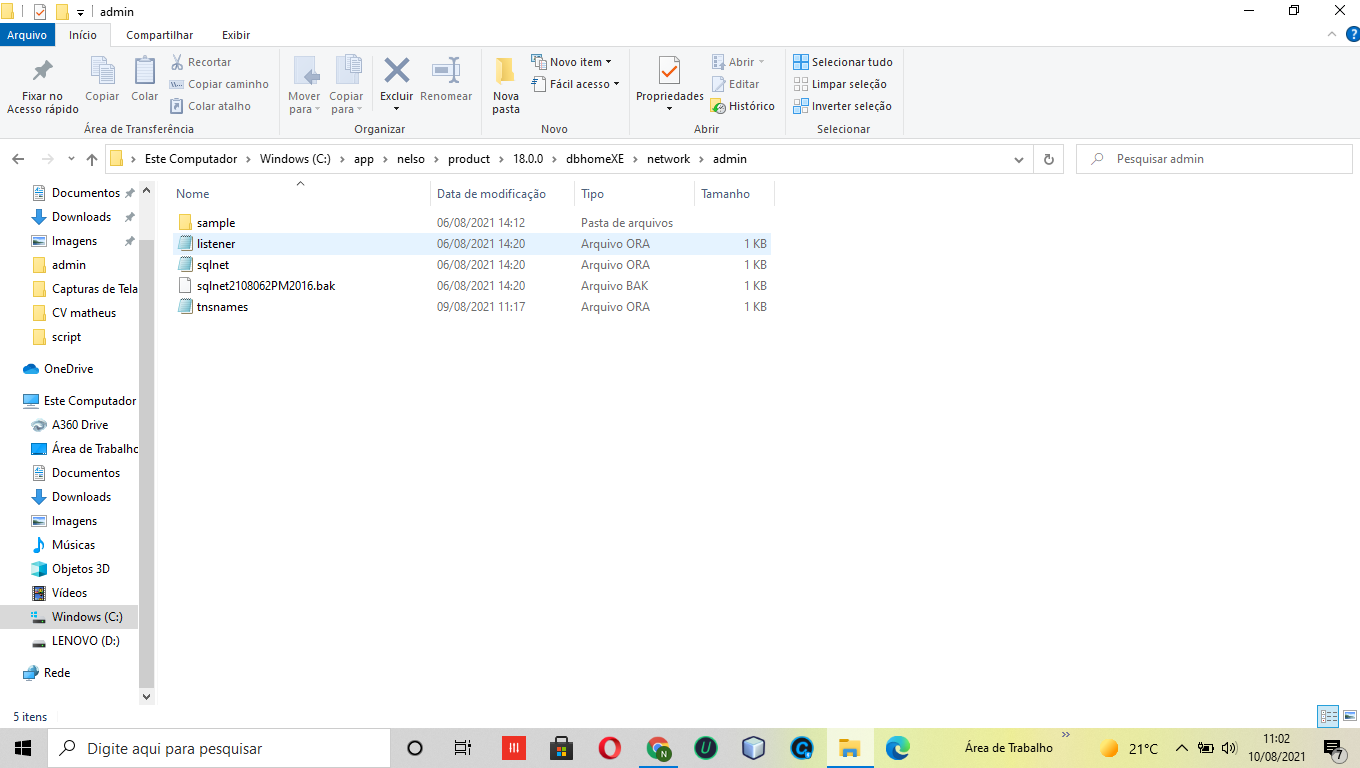
Task: Sort by Nome column header
Action: click(x=193, y=194)
